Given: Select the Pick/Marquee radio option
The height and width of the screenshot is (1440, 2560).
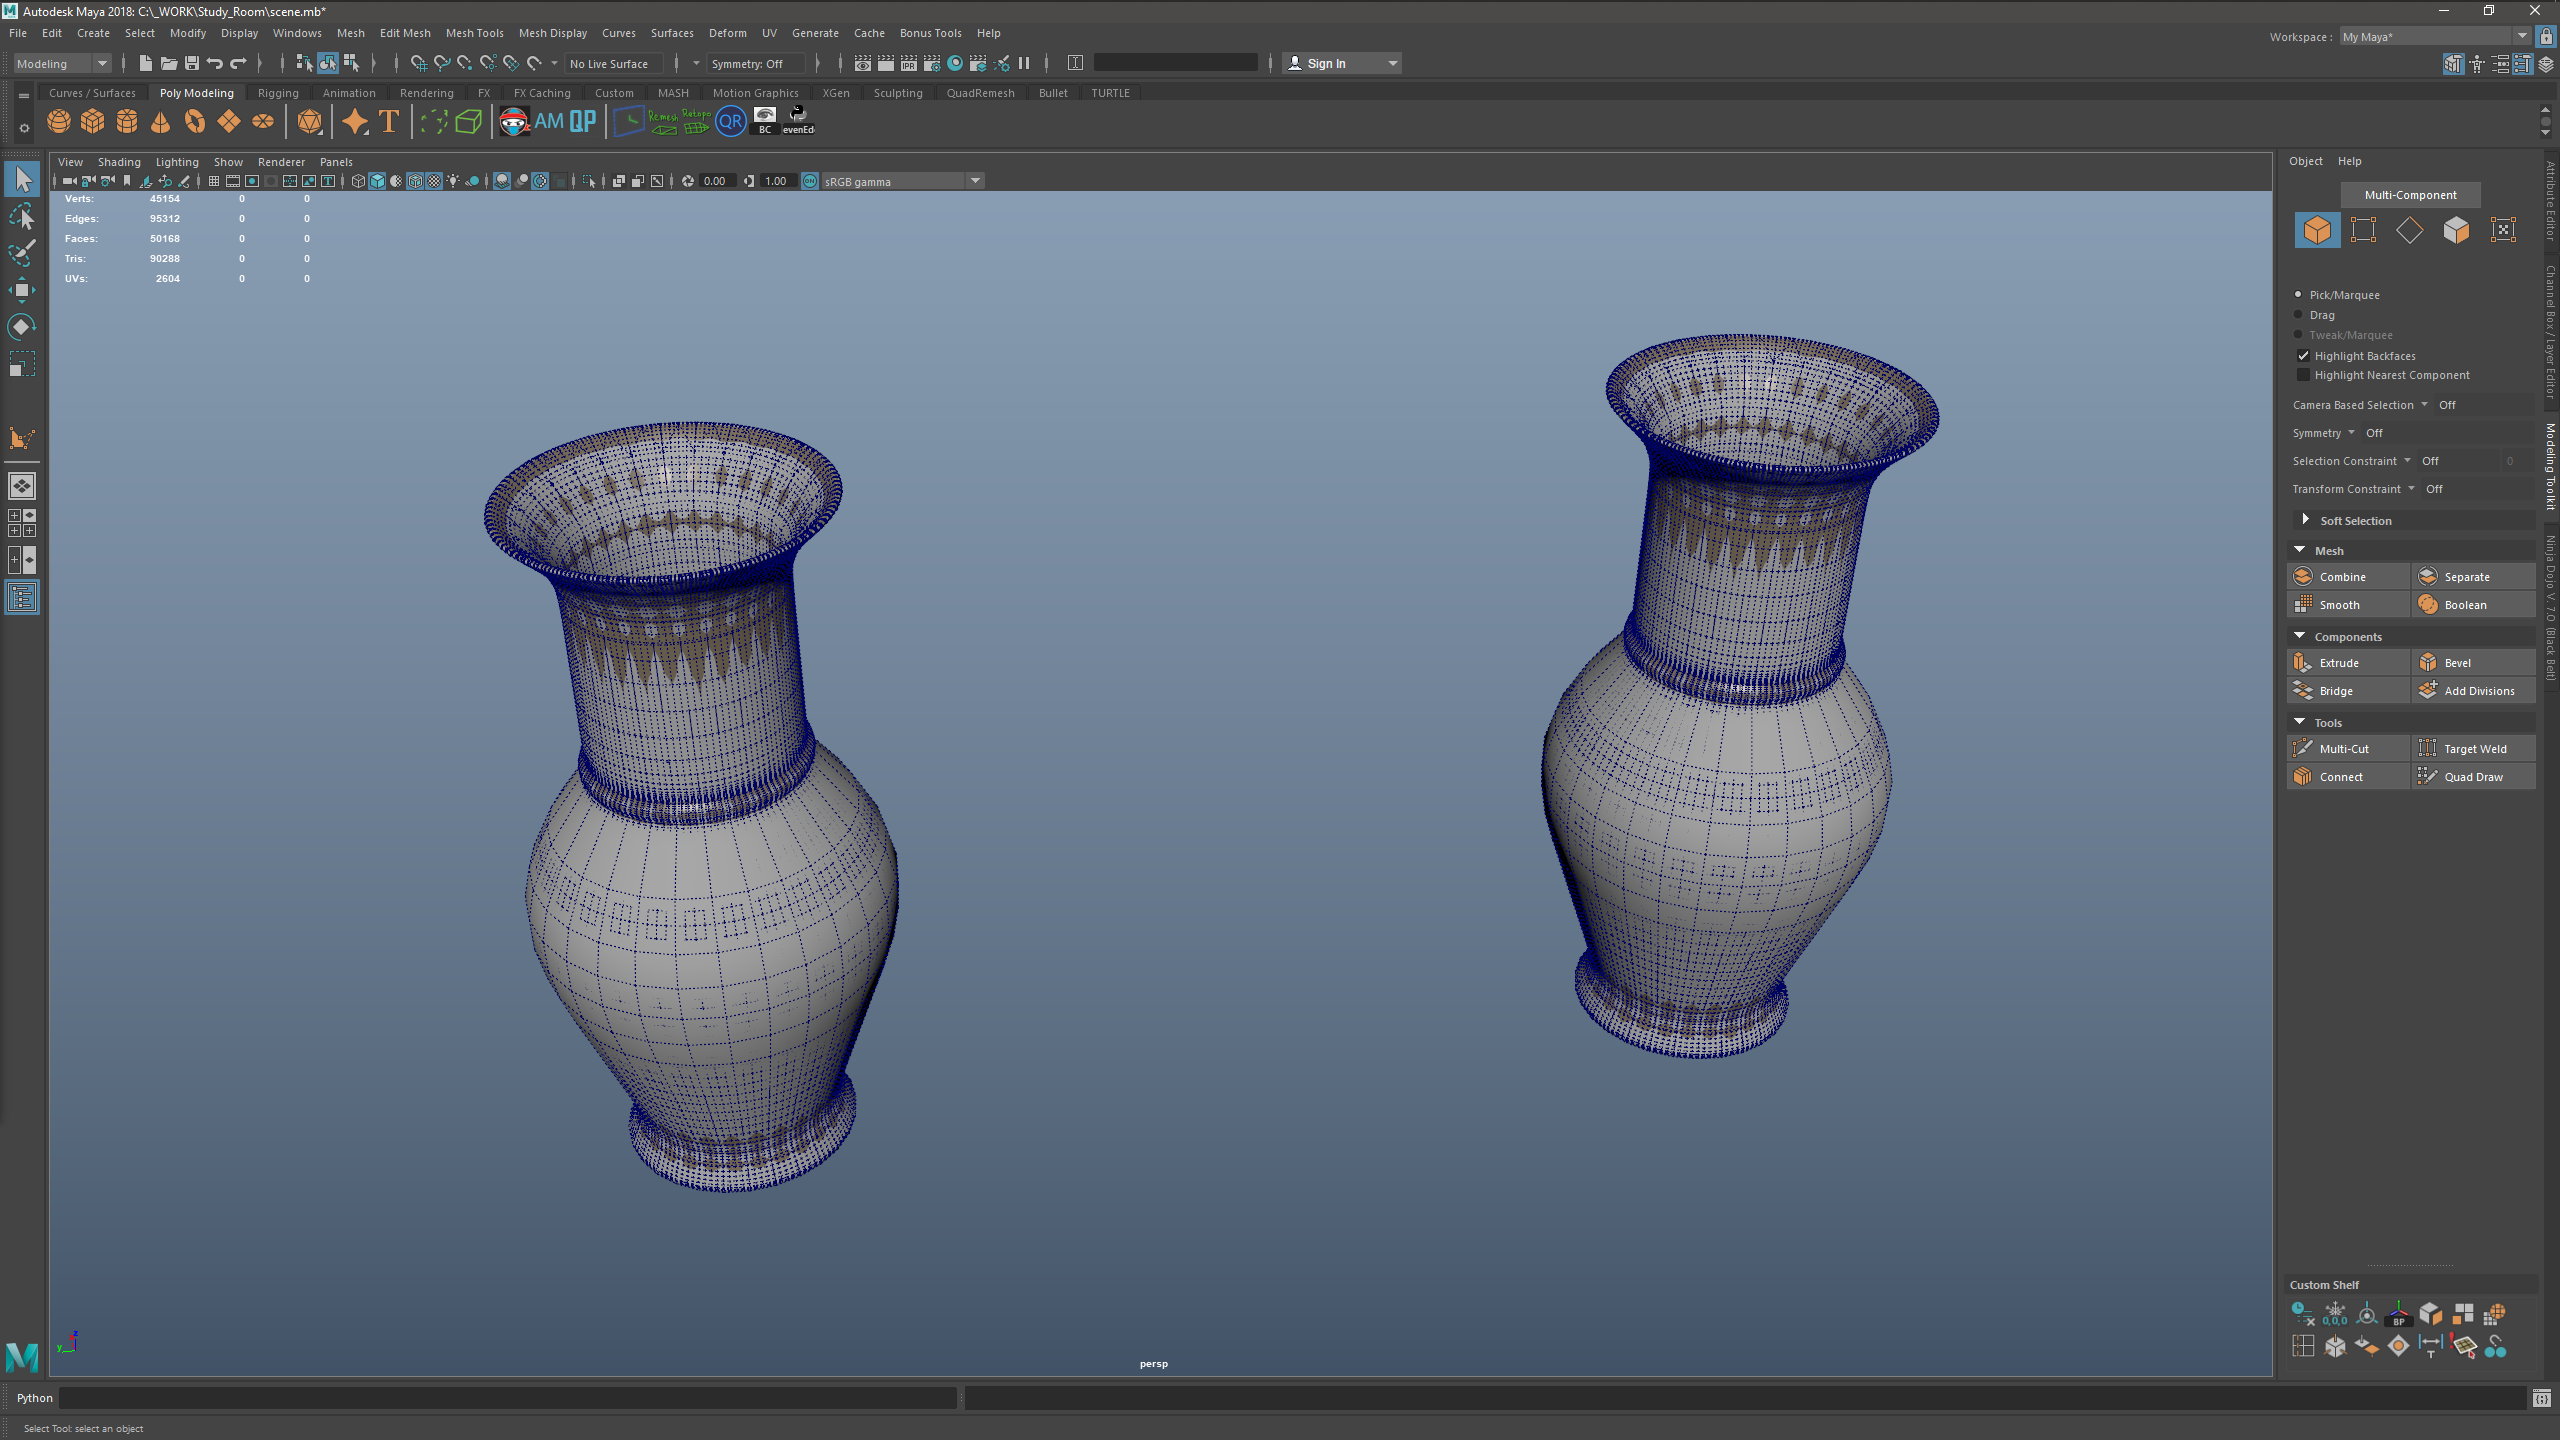Looking at the screenshot, I should (x=2298, y=294).
